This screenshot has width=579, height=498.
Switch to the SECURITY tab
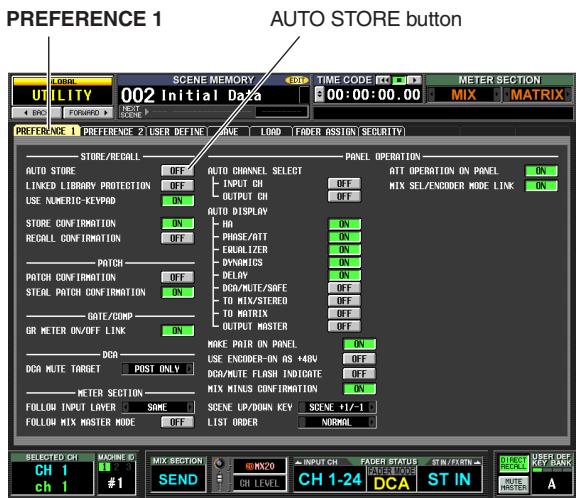pyautogui.click(x=382, y=132)
